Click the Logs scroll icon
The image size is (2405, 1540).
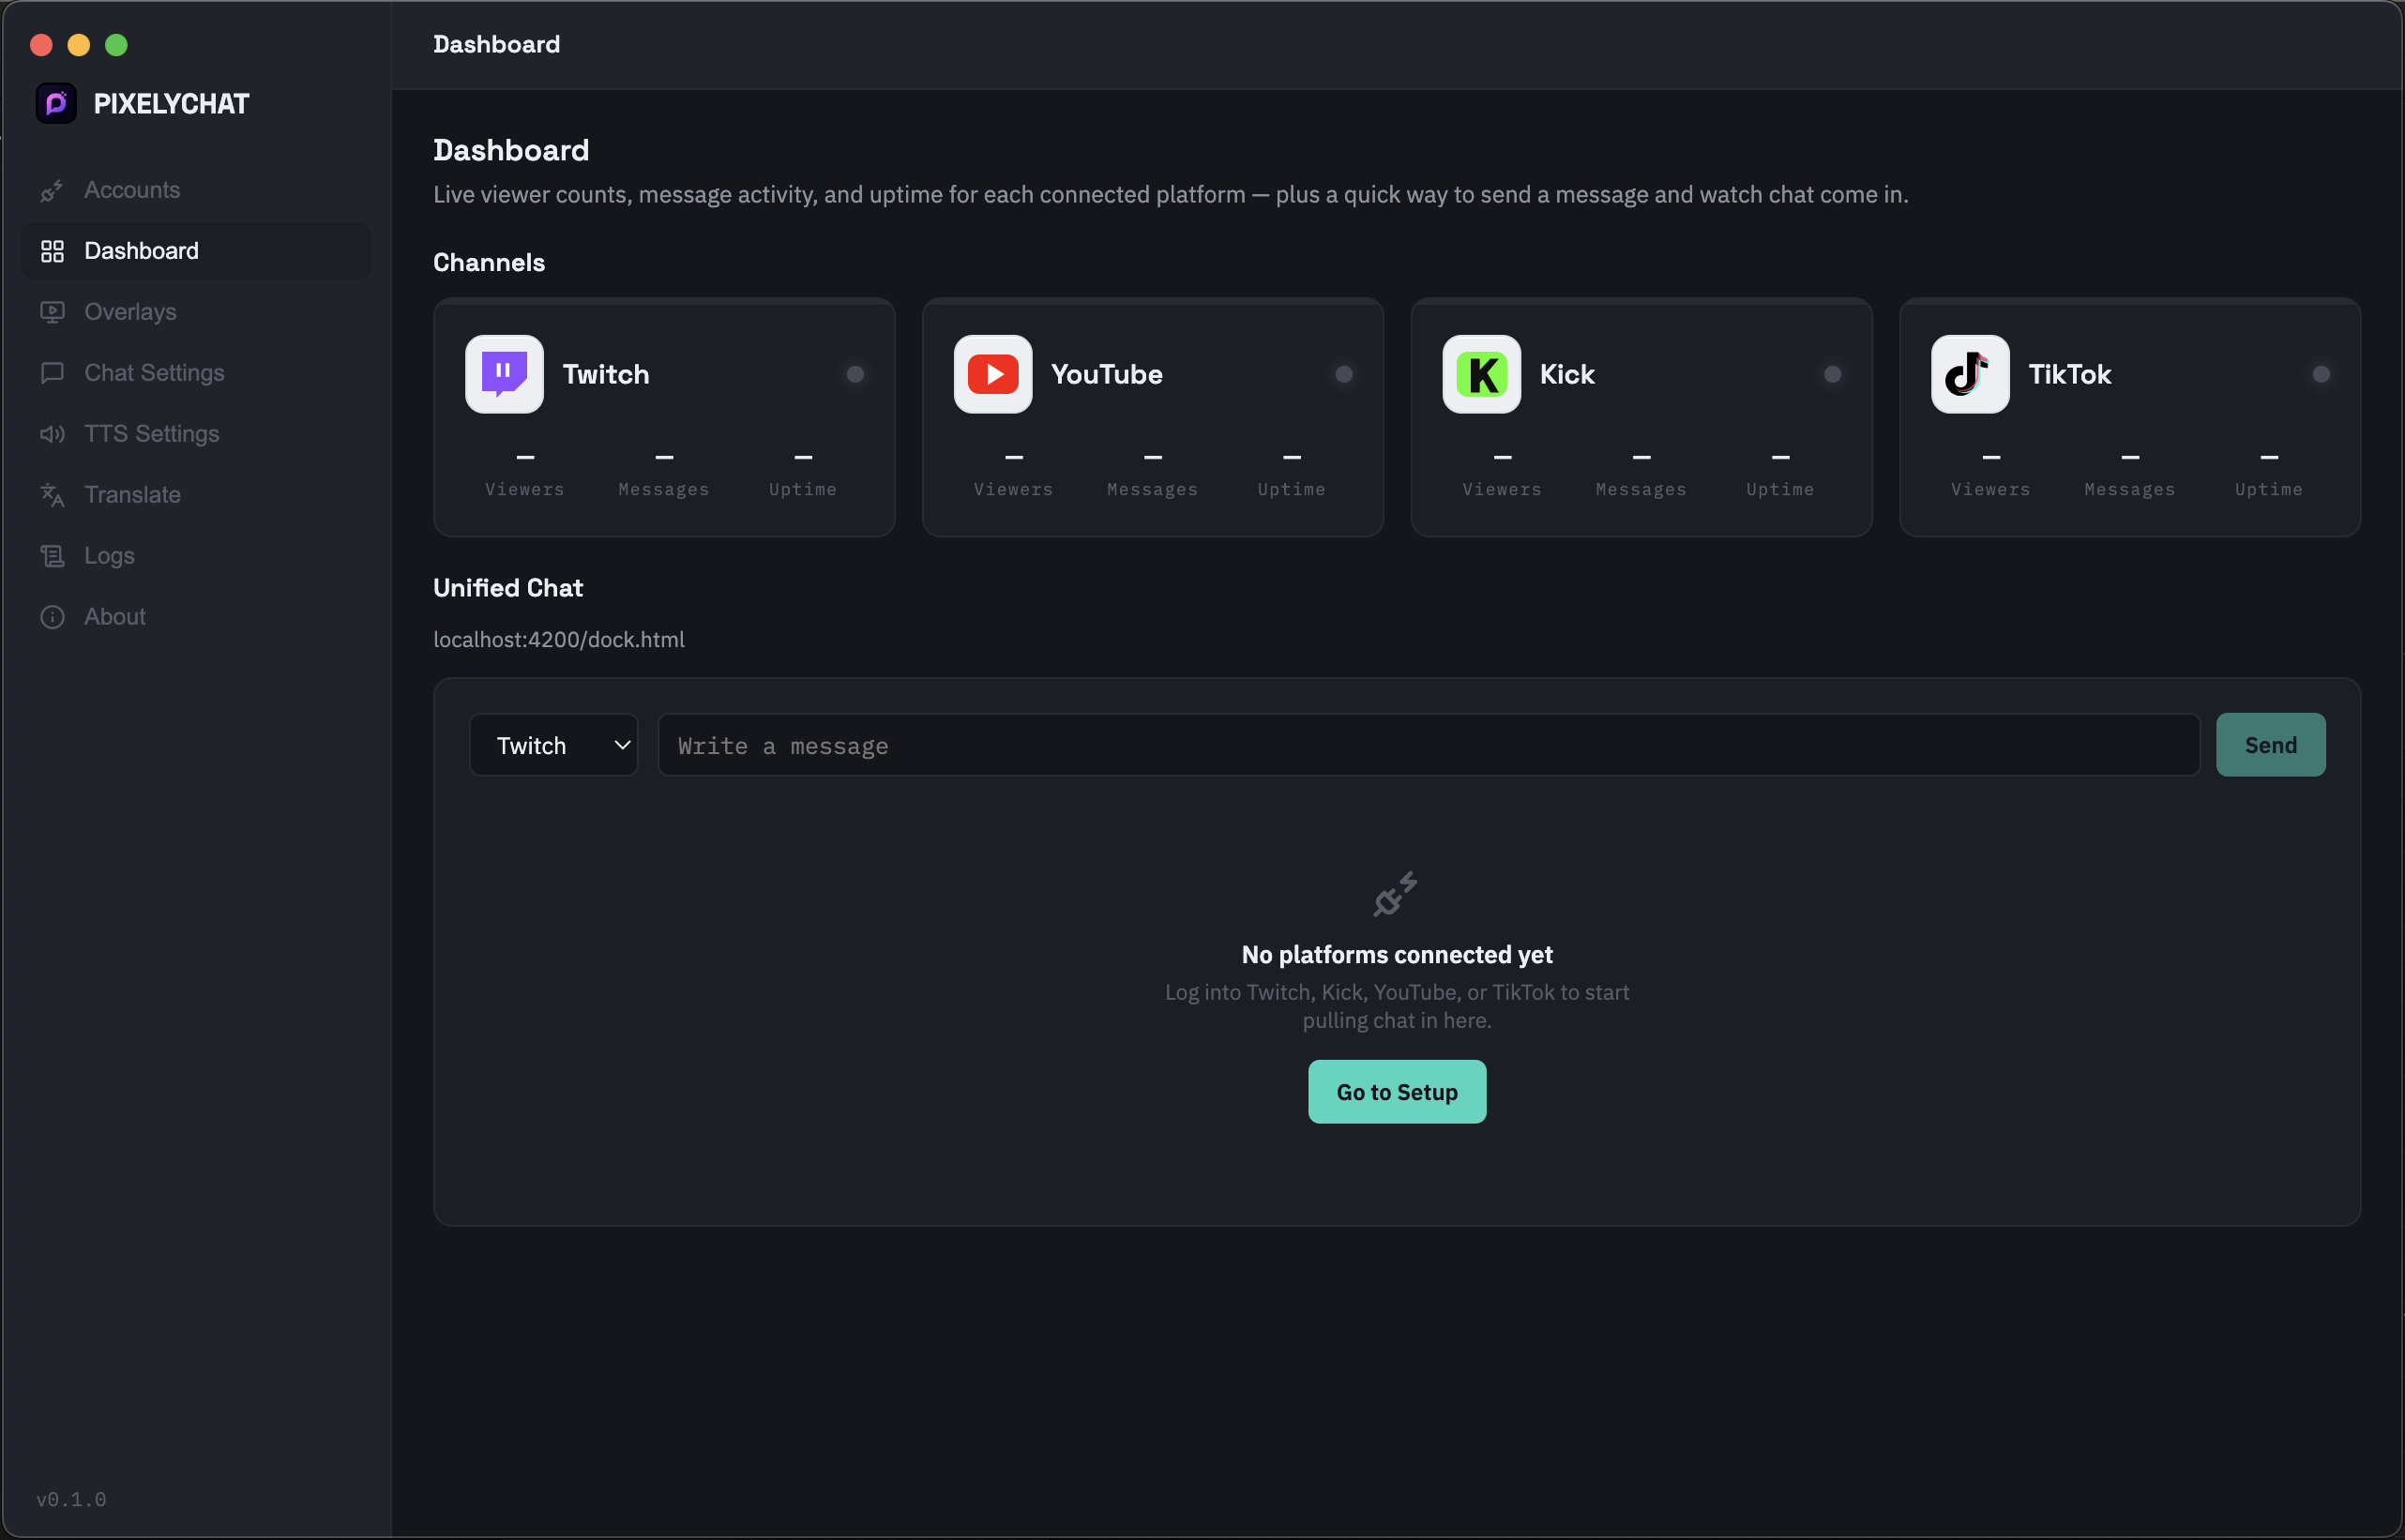click(x=52, y=556)
